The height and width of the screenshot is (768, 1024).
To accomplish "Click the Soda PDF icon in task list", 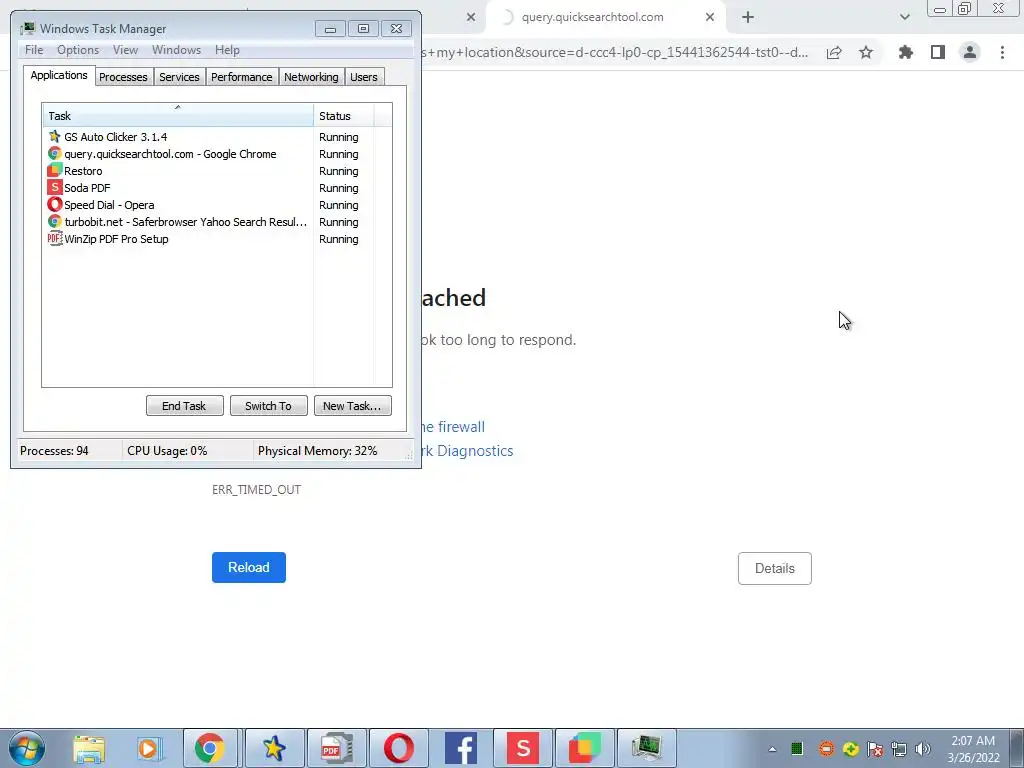I will tap(55, 187).
